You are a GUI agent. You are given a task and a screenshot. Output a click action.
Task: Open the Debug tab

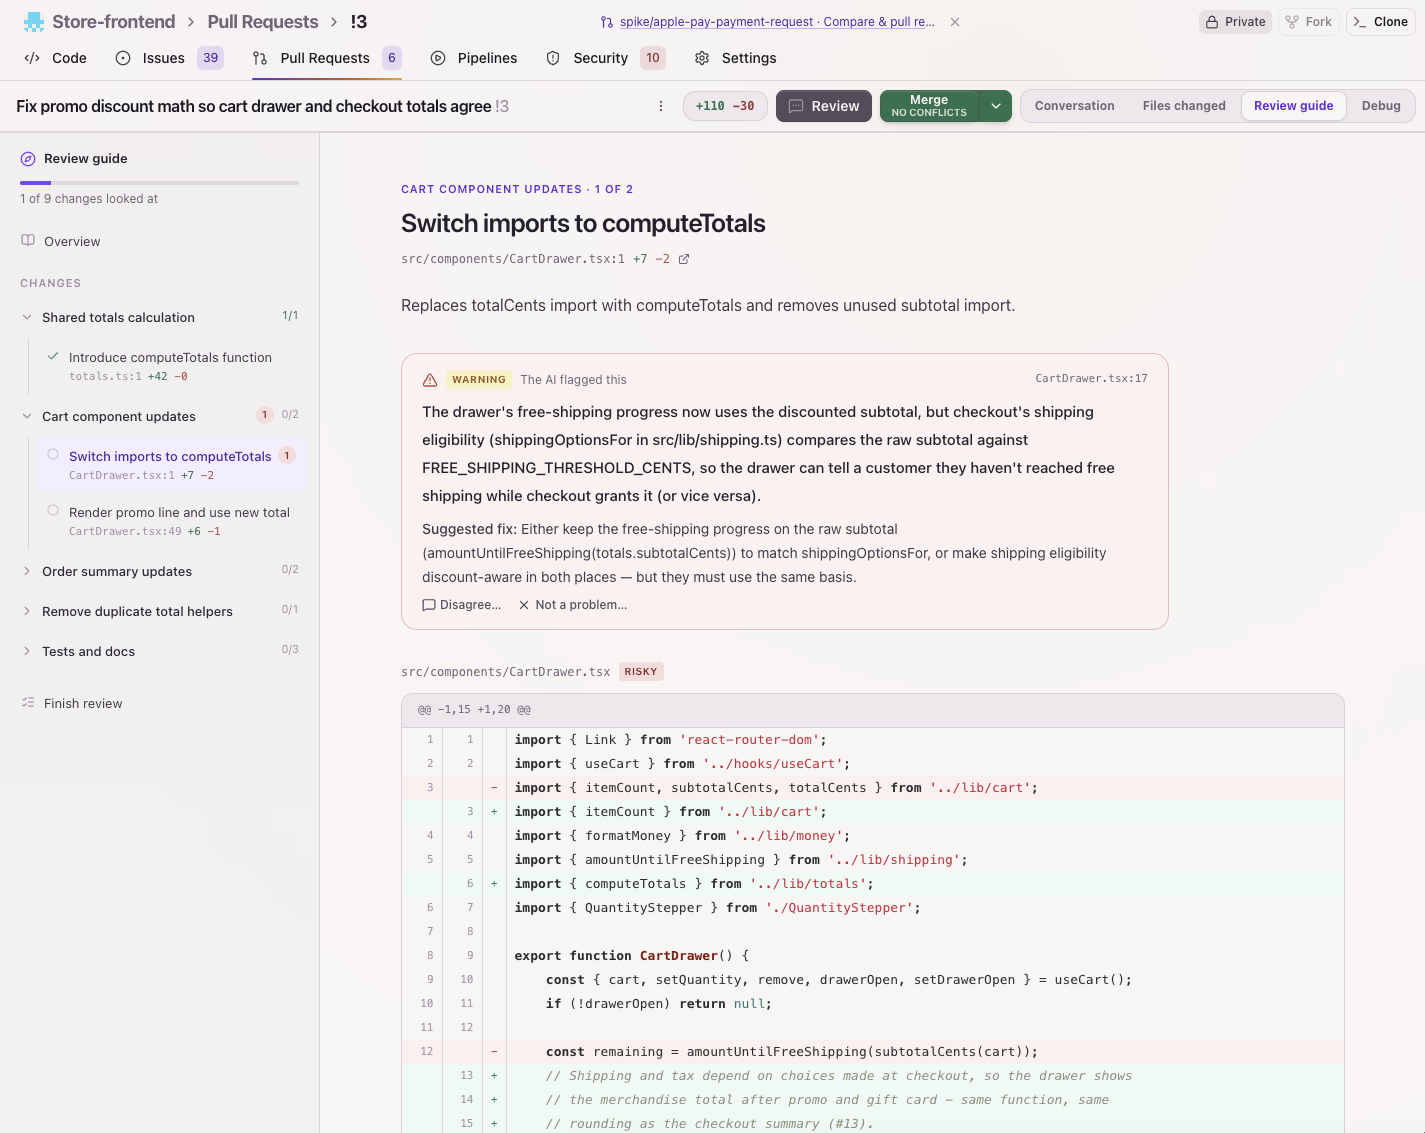click(1381, 106)
